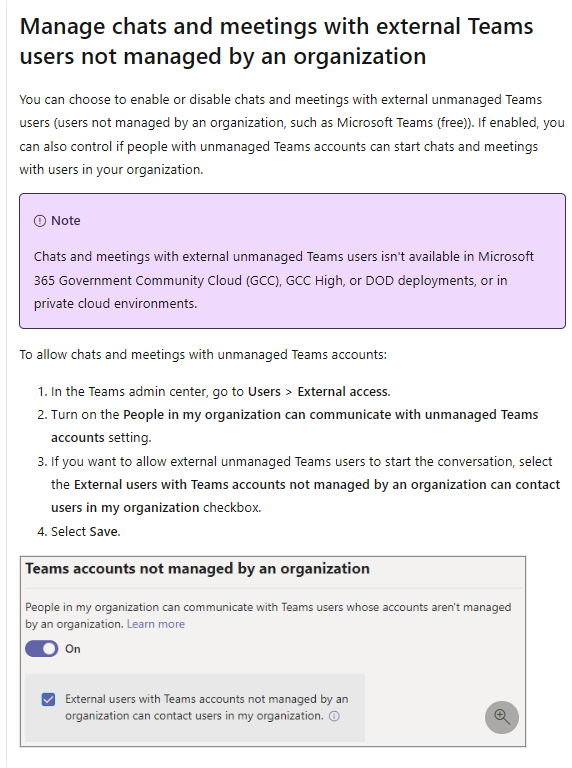Screen dimensions: 572x768
Task: Toggle off the unmanaged Teams accounts switch
Action: [42, 648]
